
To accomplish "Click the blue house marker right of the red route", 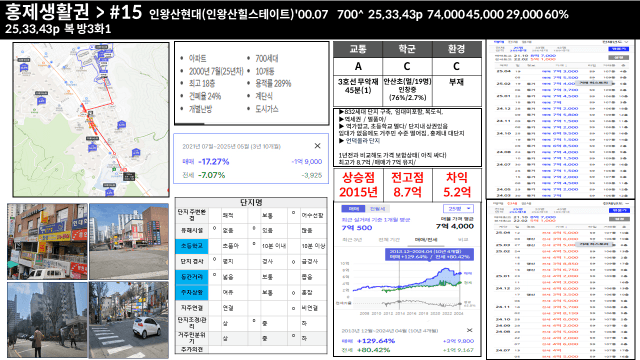I will click(x=121, y=124).
